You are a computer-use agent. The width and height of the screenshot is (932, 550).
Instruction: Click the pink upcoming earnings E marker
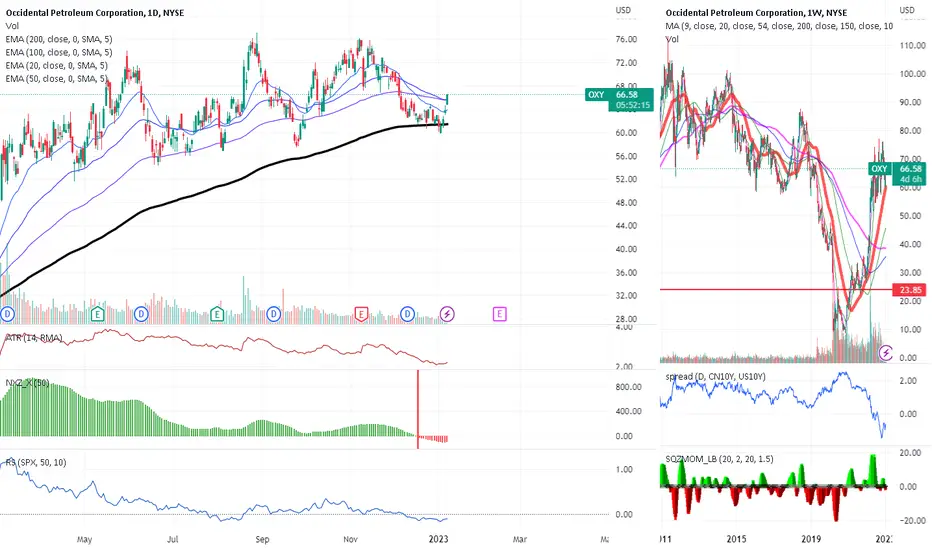499,313
